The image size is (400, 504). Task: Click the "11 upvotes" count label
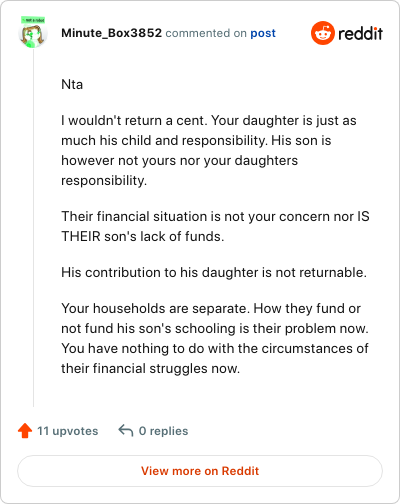(68, 431)
